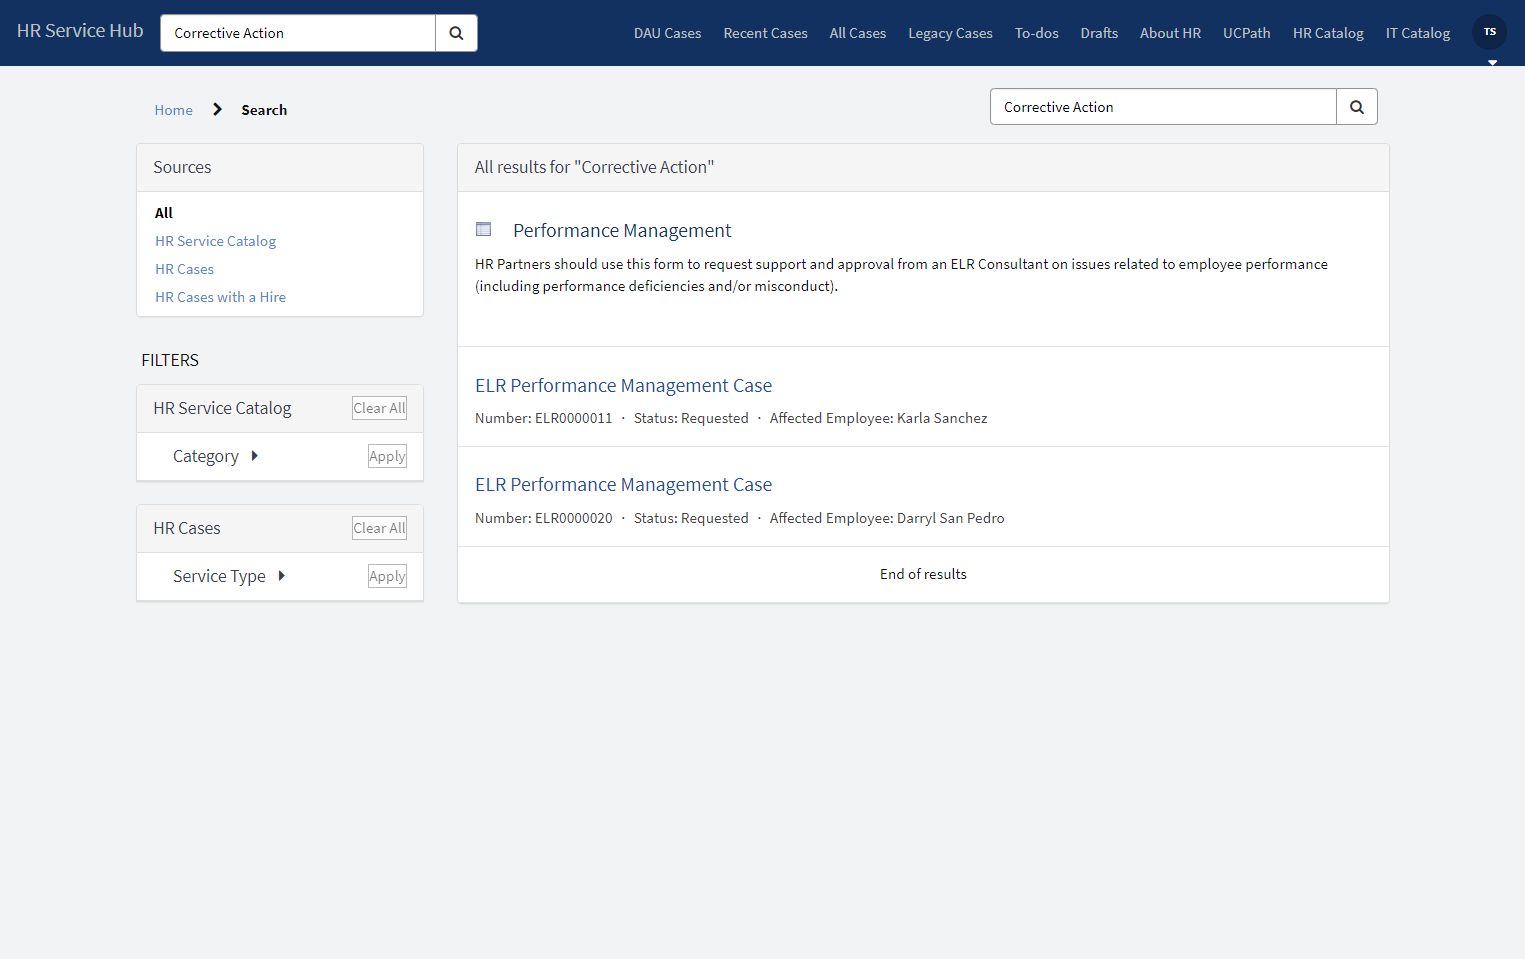The width and height of the screenshot is (1525, 959).
Task: Open the To-dos page
Action: coord(1037,33)
